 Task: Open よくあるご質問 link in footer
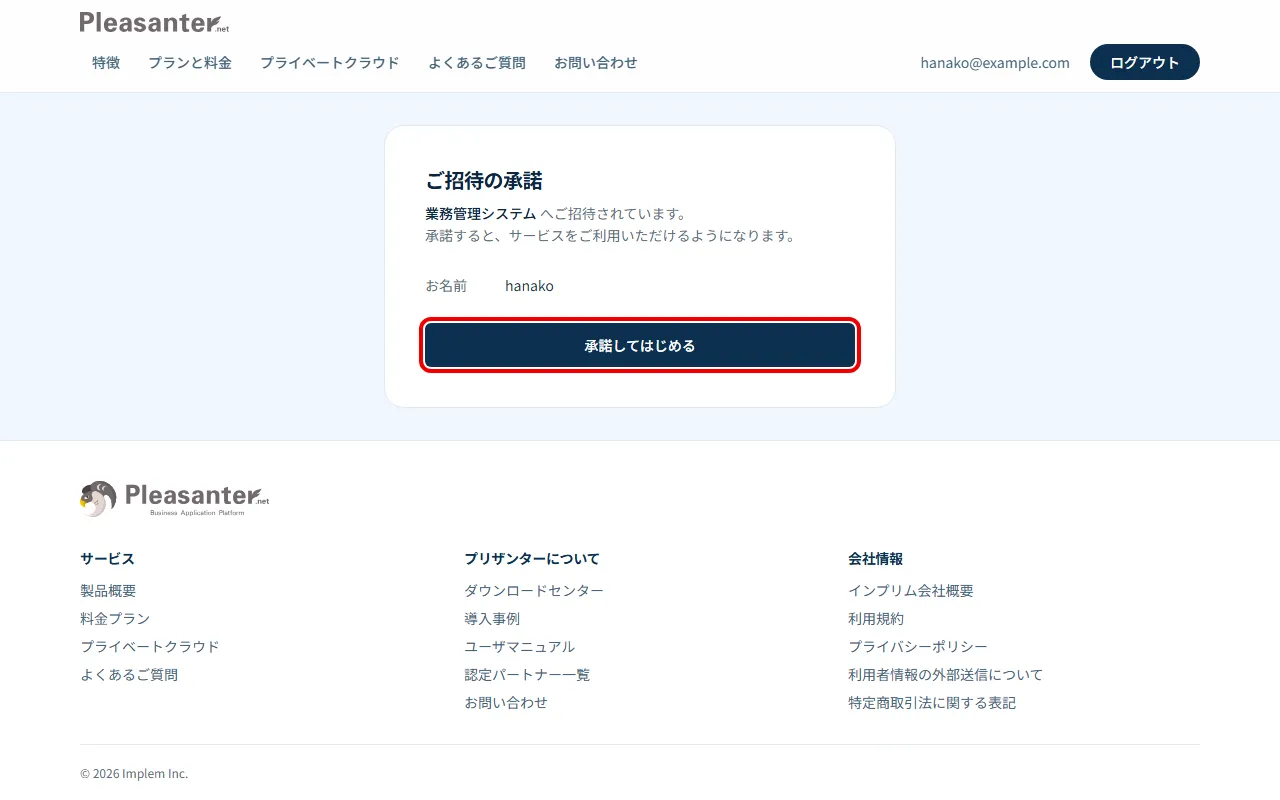coord(129,675)
